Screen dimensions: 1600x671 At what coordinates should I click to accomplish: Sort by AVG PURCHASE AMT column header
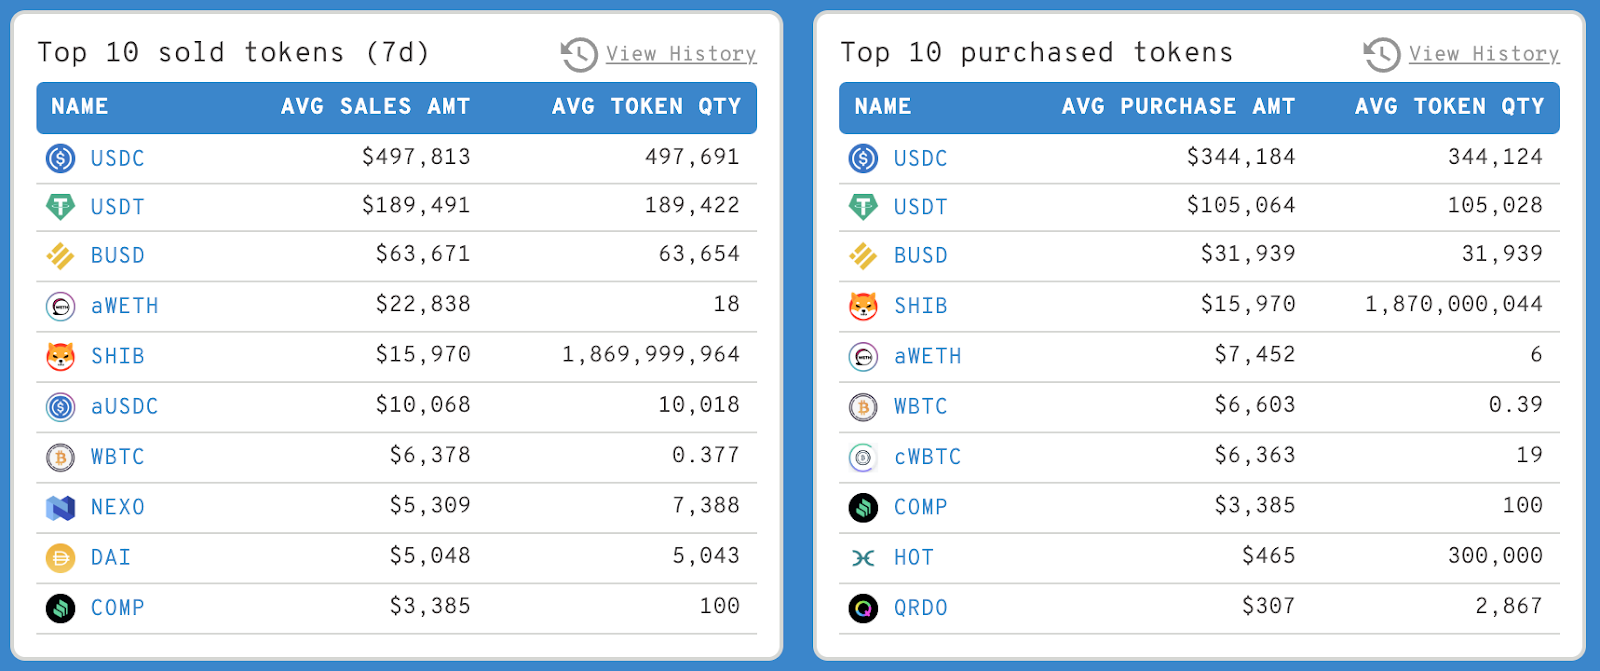pos(1178,107)
